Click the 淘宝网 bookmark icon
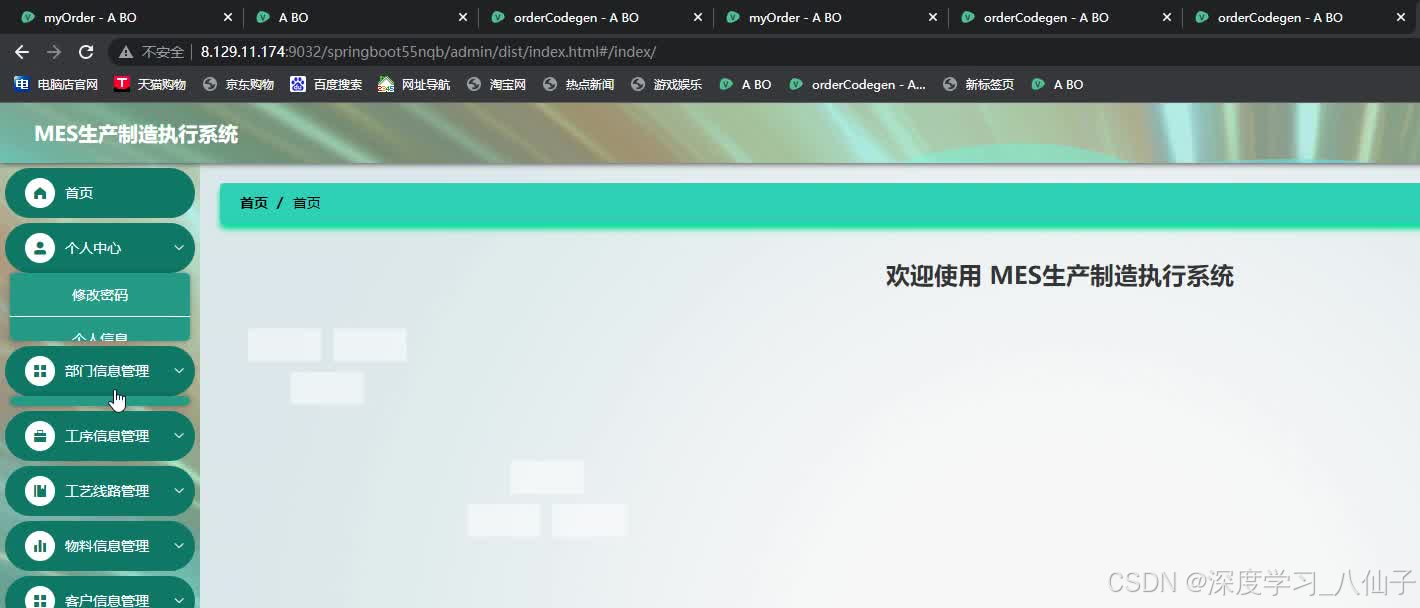1420x608 pixels. point(475,84)
